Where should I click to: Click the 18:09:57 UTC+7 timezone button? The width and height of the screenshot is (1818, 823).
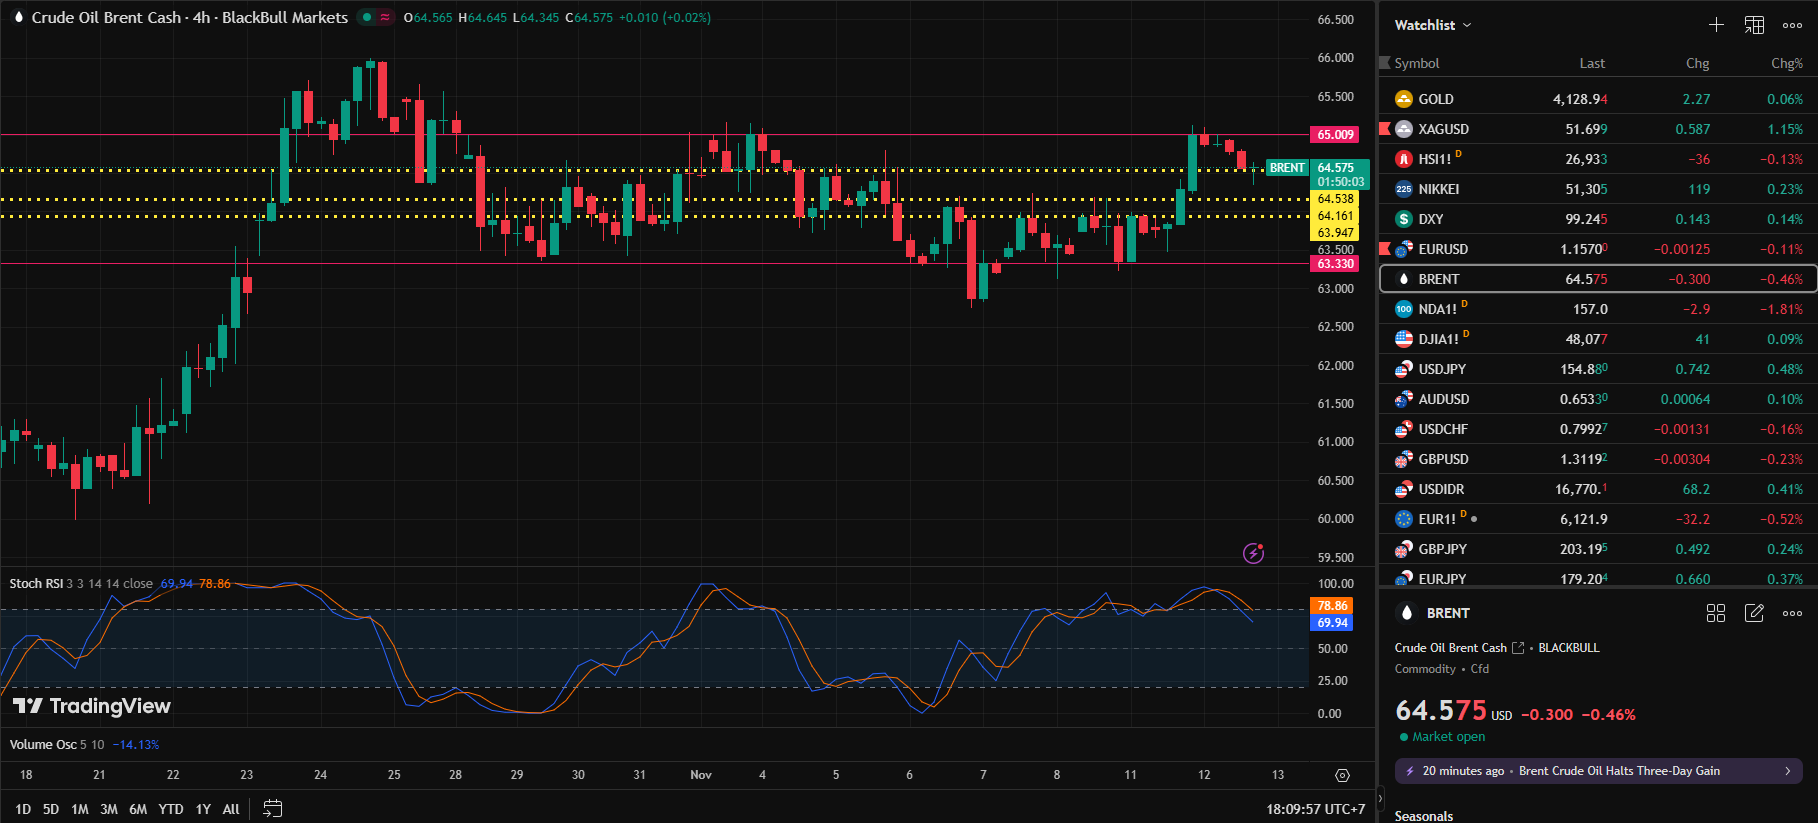[x=1315, y=809]
